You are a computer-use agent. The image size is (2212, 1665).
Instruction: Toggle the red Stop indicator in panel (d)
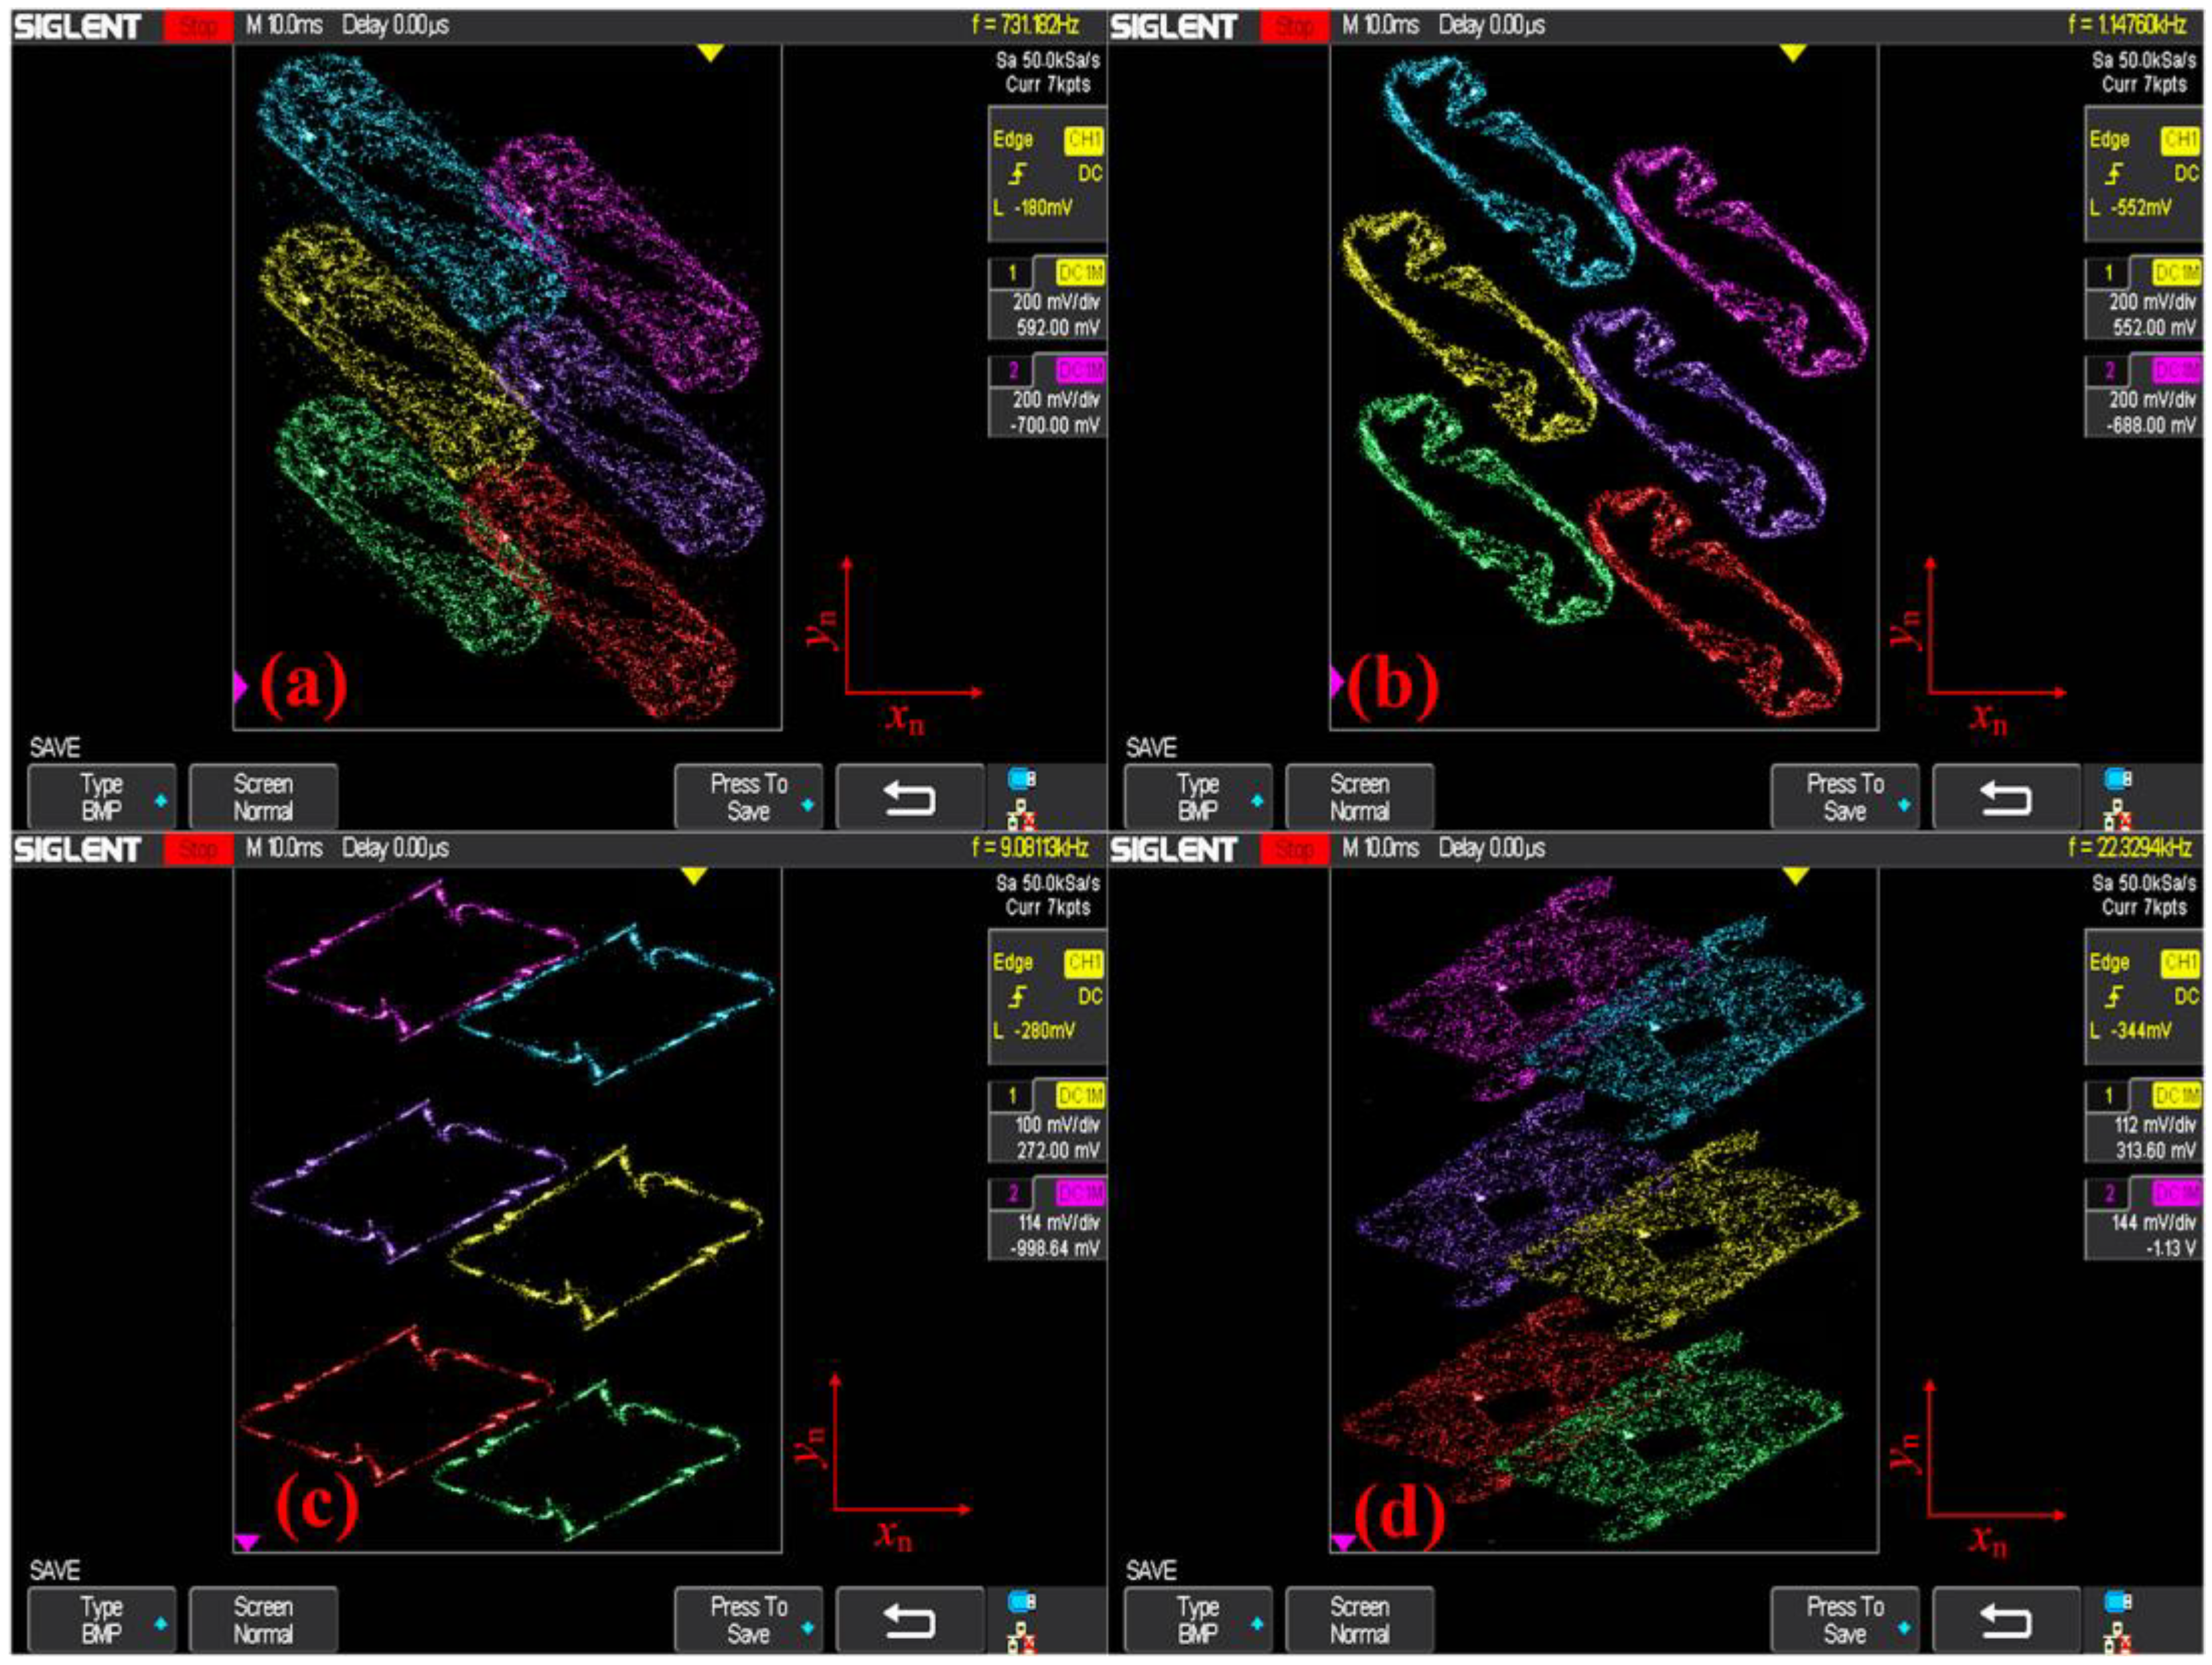tap(1294, 850)
